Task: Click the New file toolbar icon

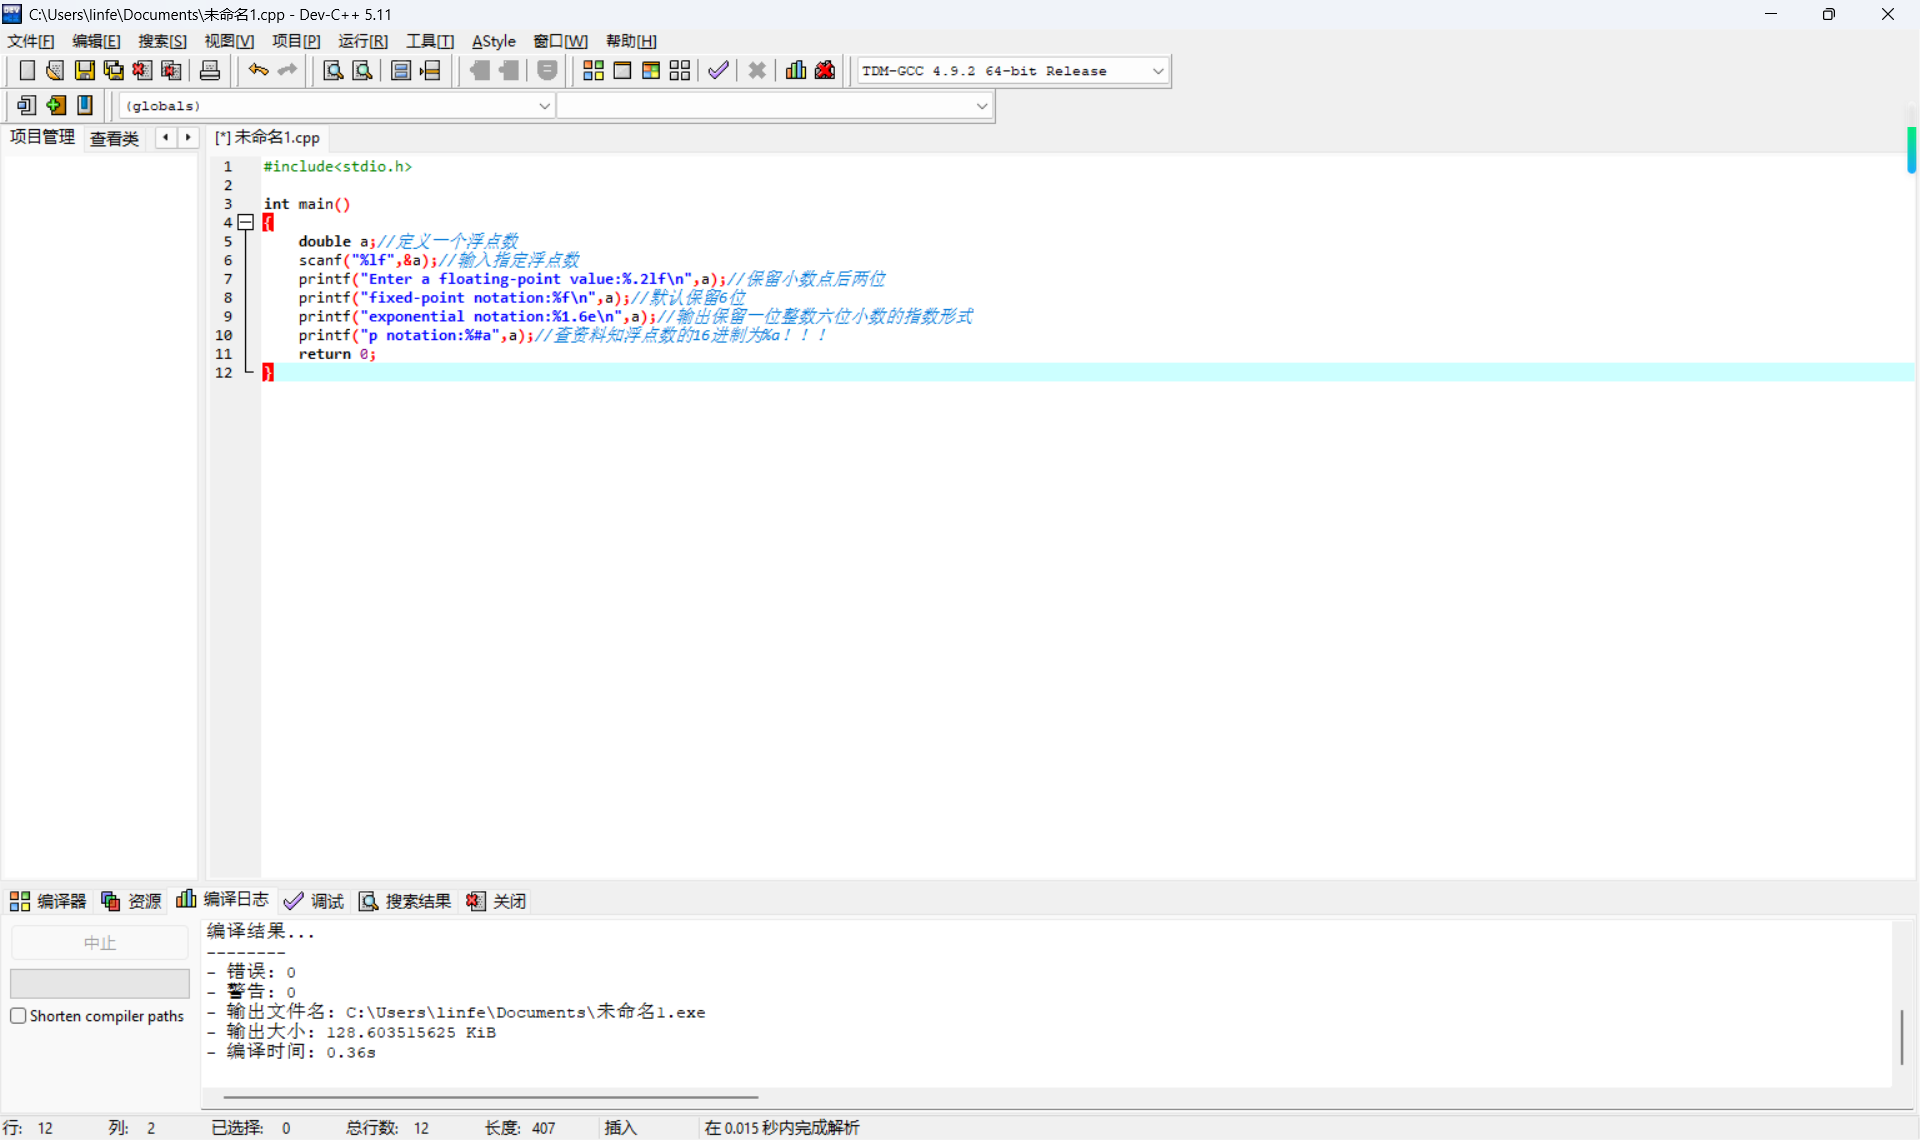Action: tap(27, 70)
